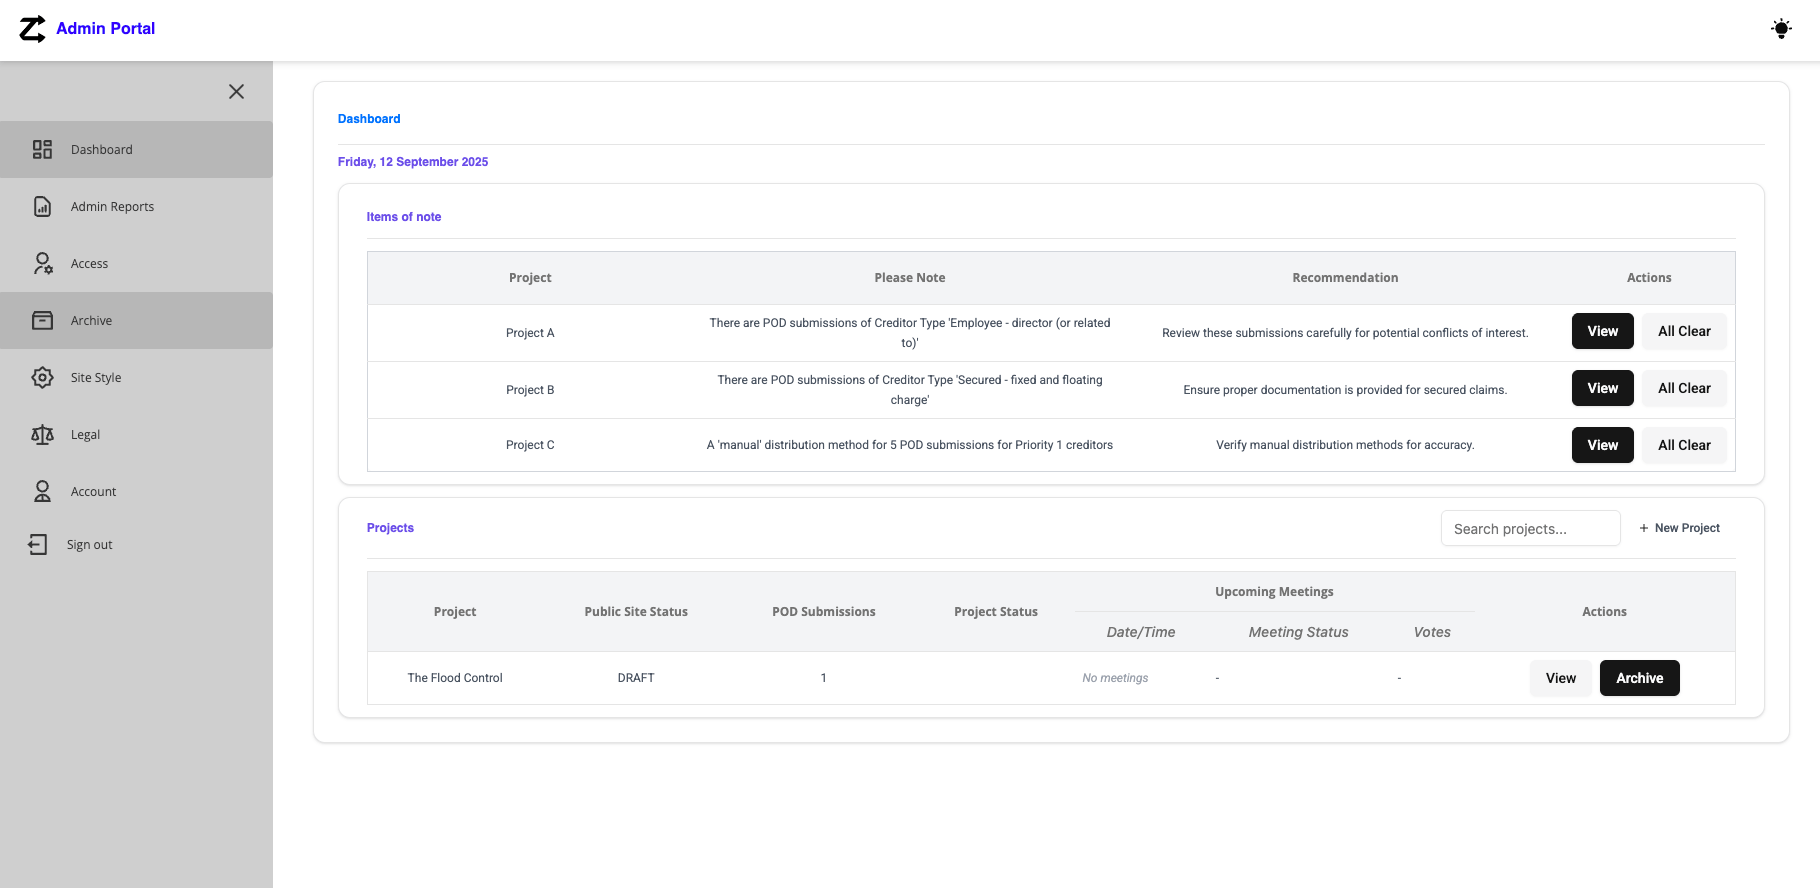Image resolution: width=1820 pixels, height=888 pixels.
Task: Click the Site Style gear icon
Action: (x=42, y=378)
